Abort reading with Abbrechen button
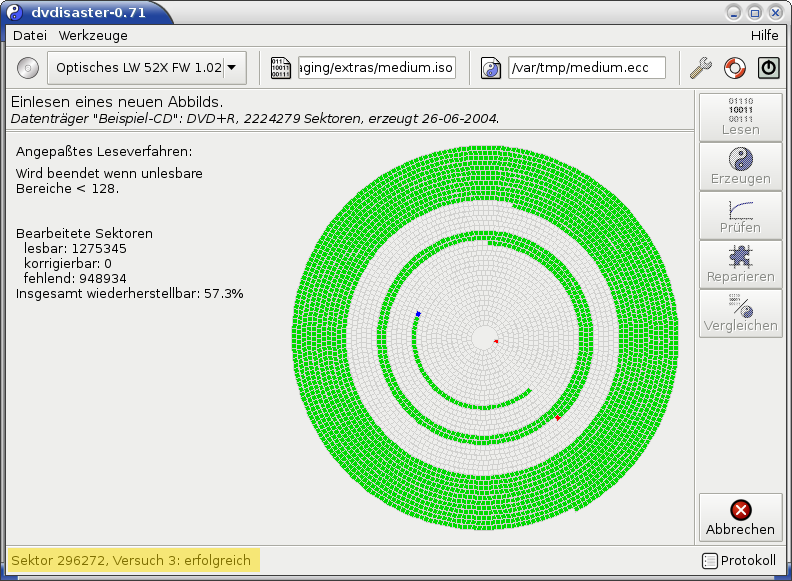 pyautogui.click(x=740, y=517)
